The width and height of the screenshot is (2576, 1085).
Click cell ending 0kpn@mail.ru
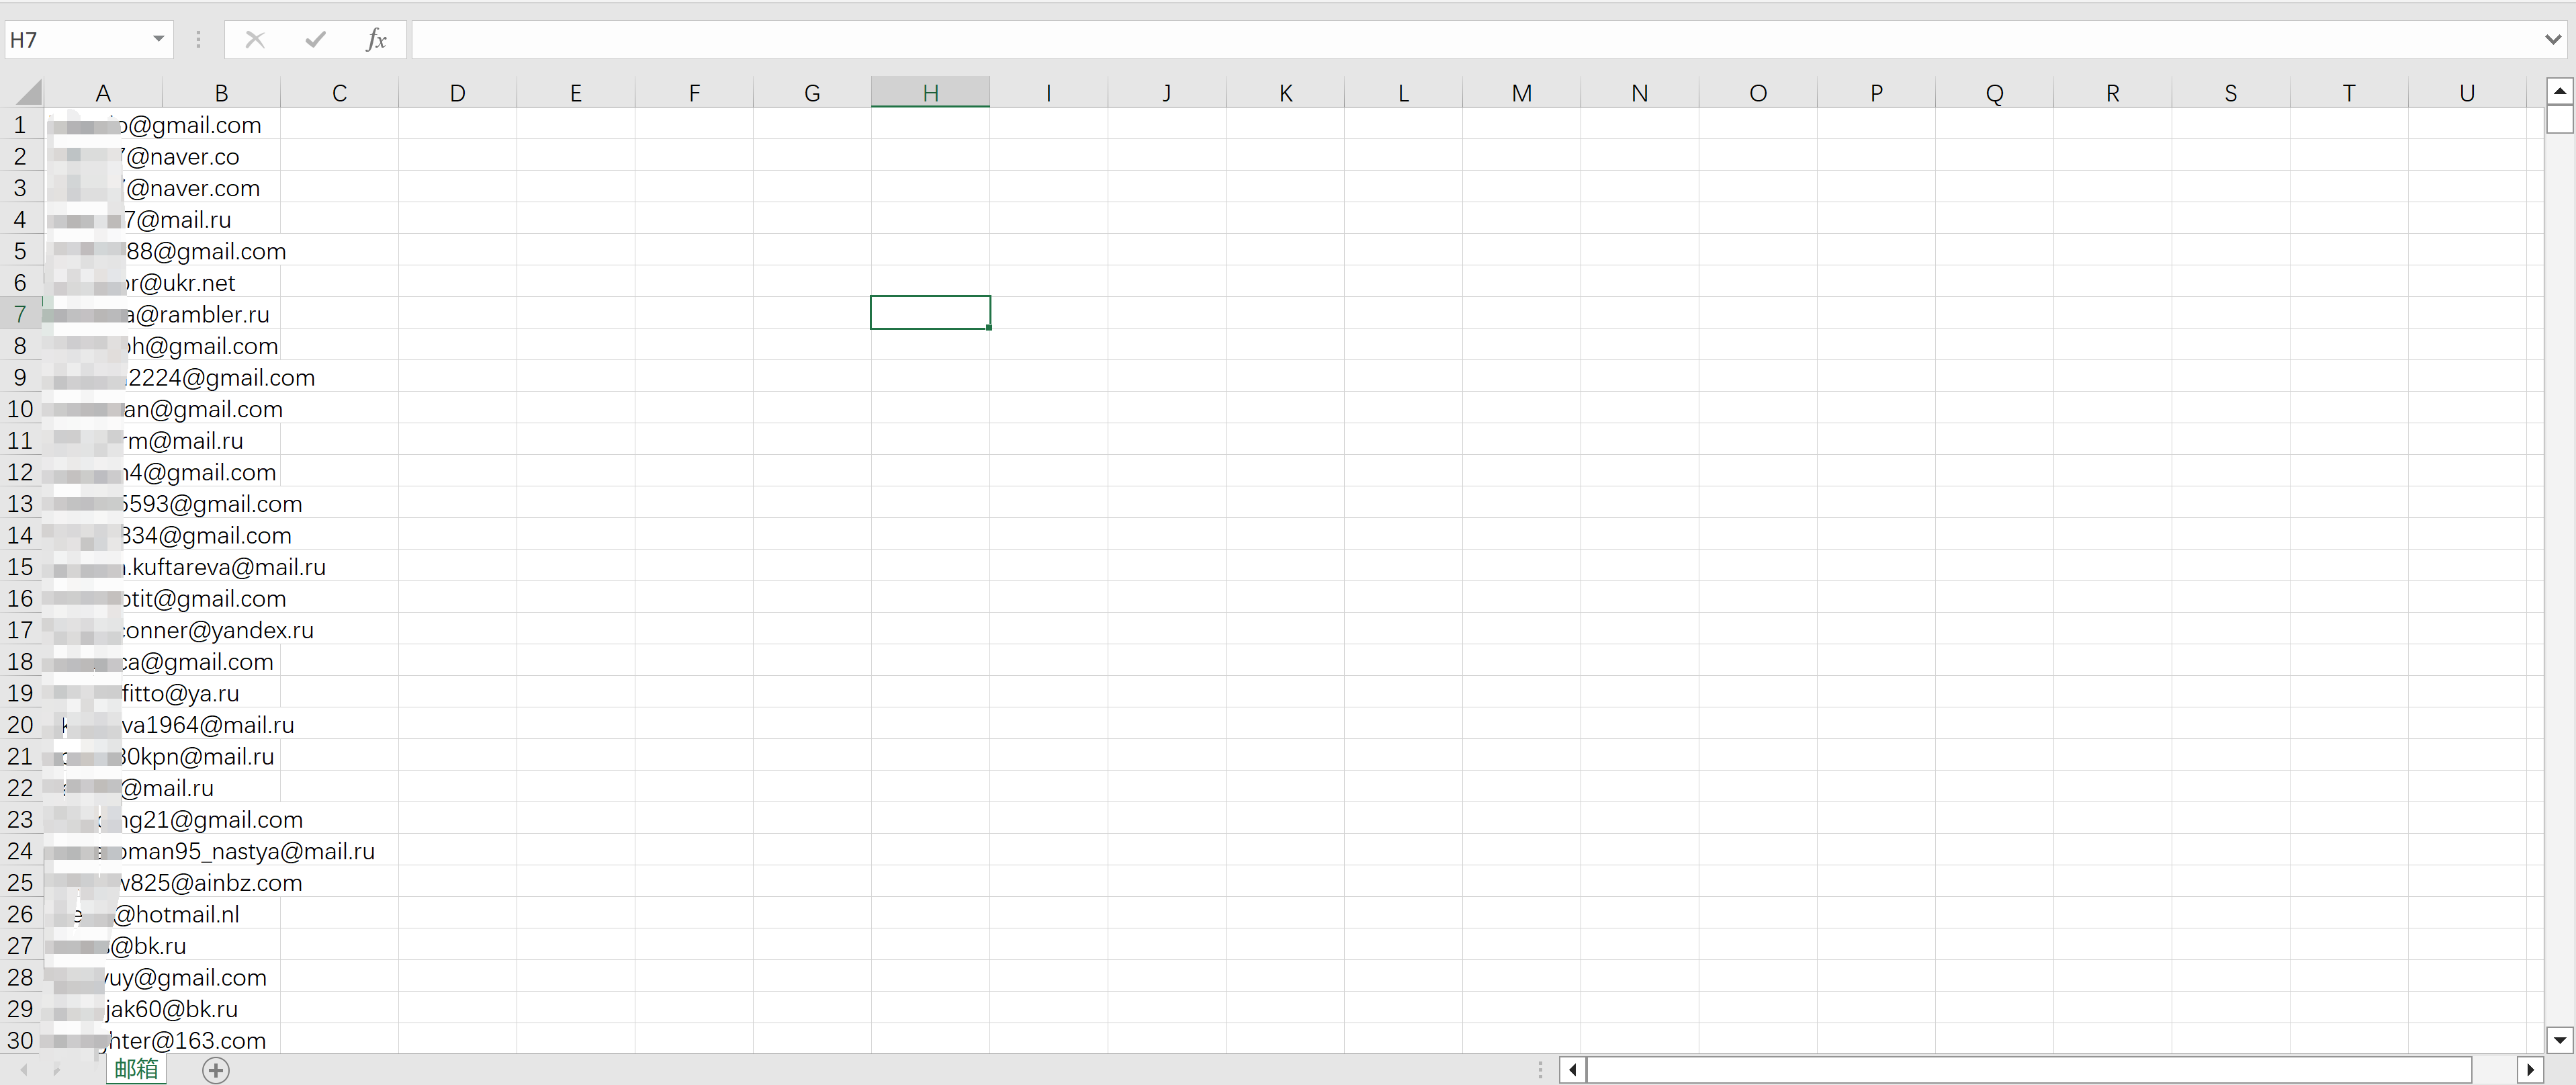pos(103,756)
